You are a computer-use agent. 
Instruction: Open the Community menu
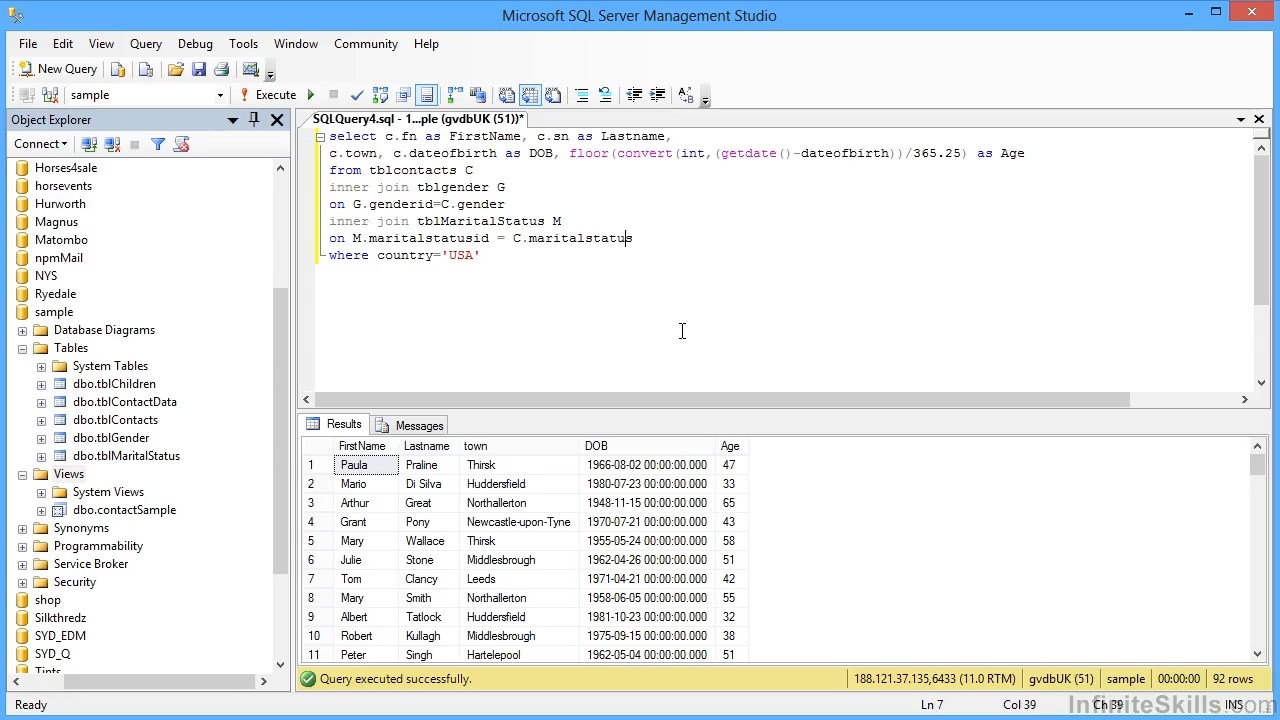pyautogui.click(x=366, y=44)
